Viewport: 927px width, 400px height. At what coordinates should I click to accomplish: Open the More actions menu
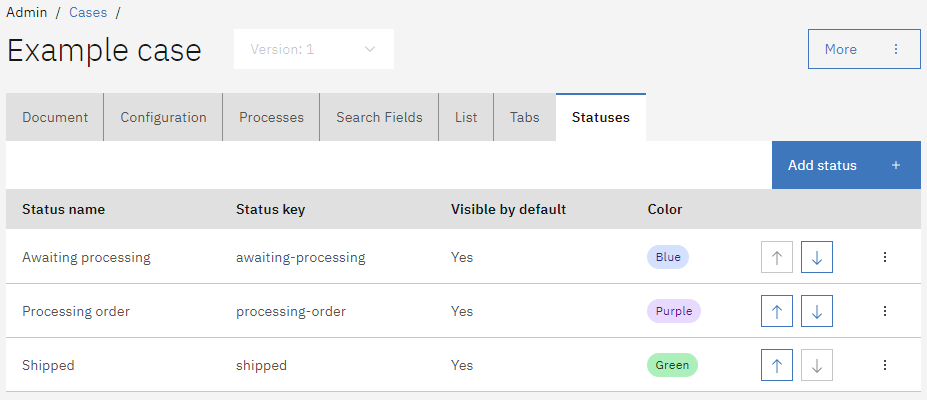coord(863,49)
